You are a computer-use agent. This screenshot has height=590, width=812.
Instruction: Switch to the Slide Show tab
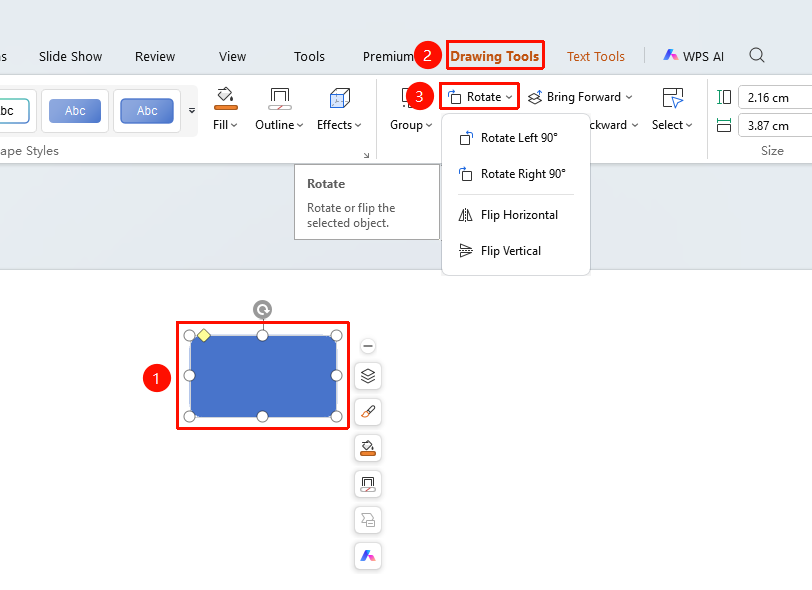coord(70,56)
